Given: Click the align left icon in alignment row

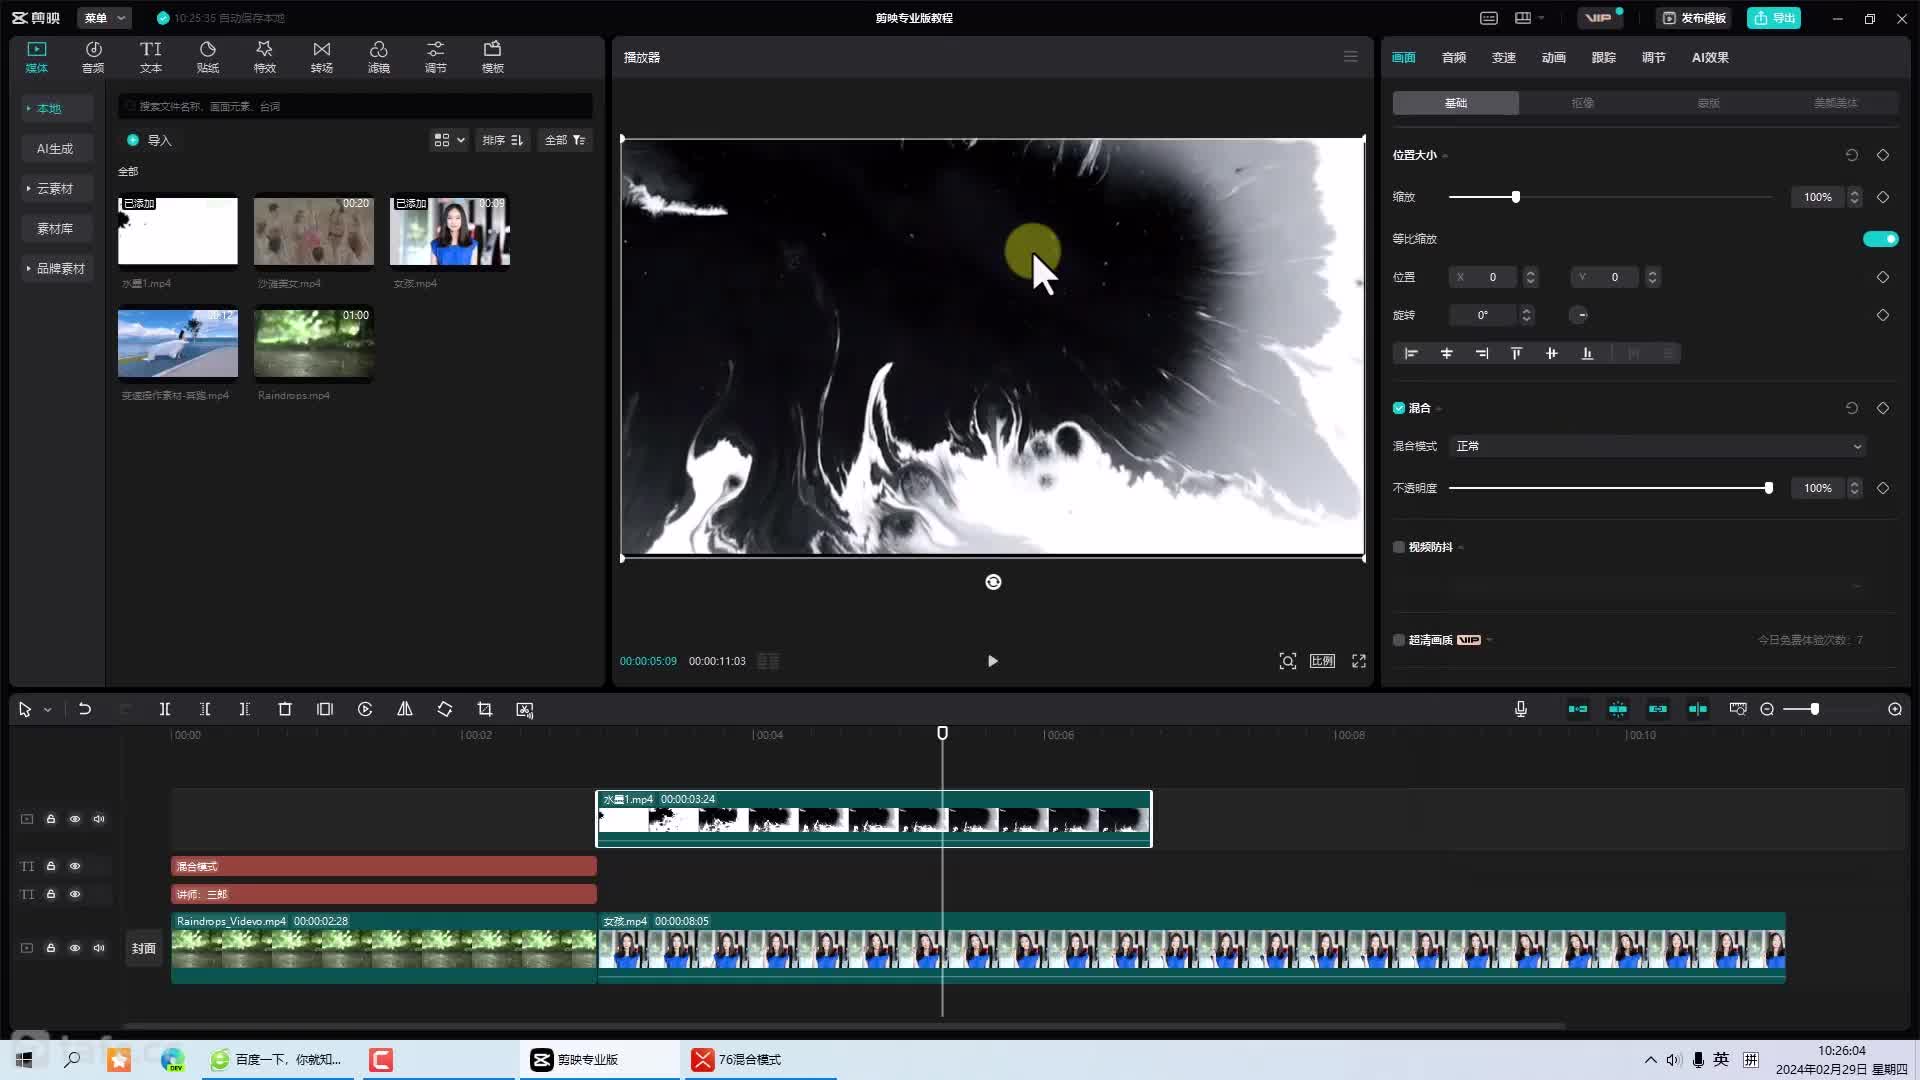Looking at the screenshot, I should pos(1411,353).
